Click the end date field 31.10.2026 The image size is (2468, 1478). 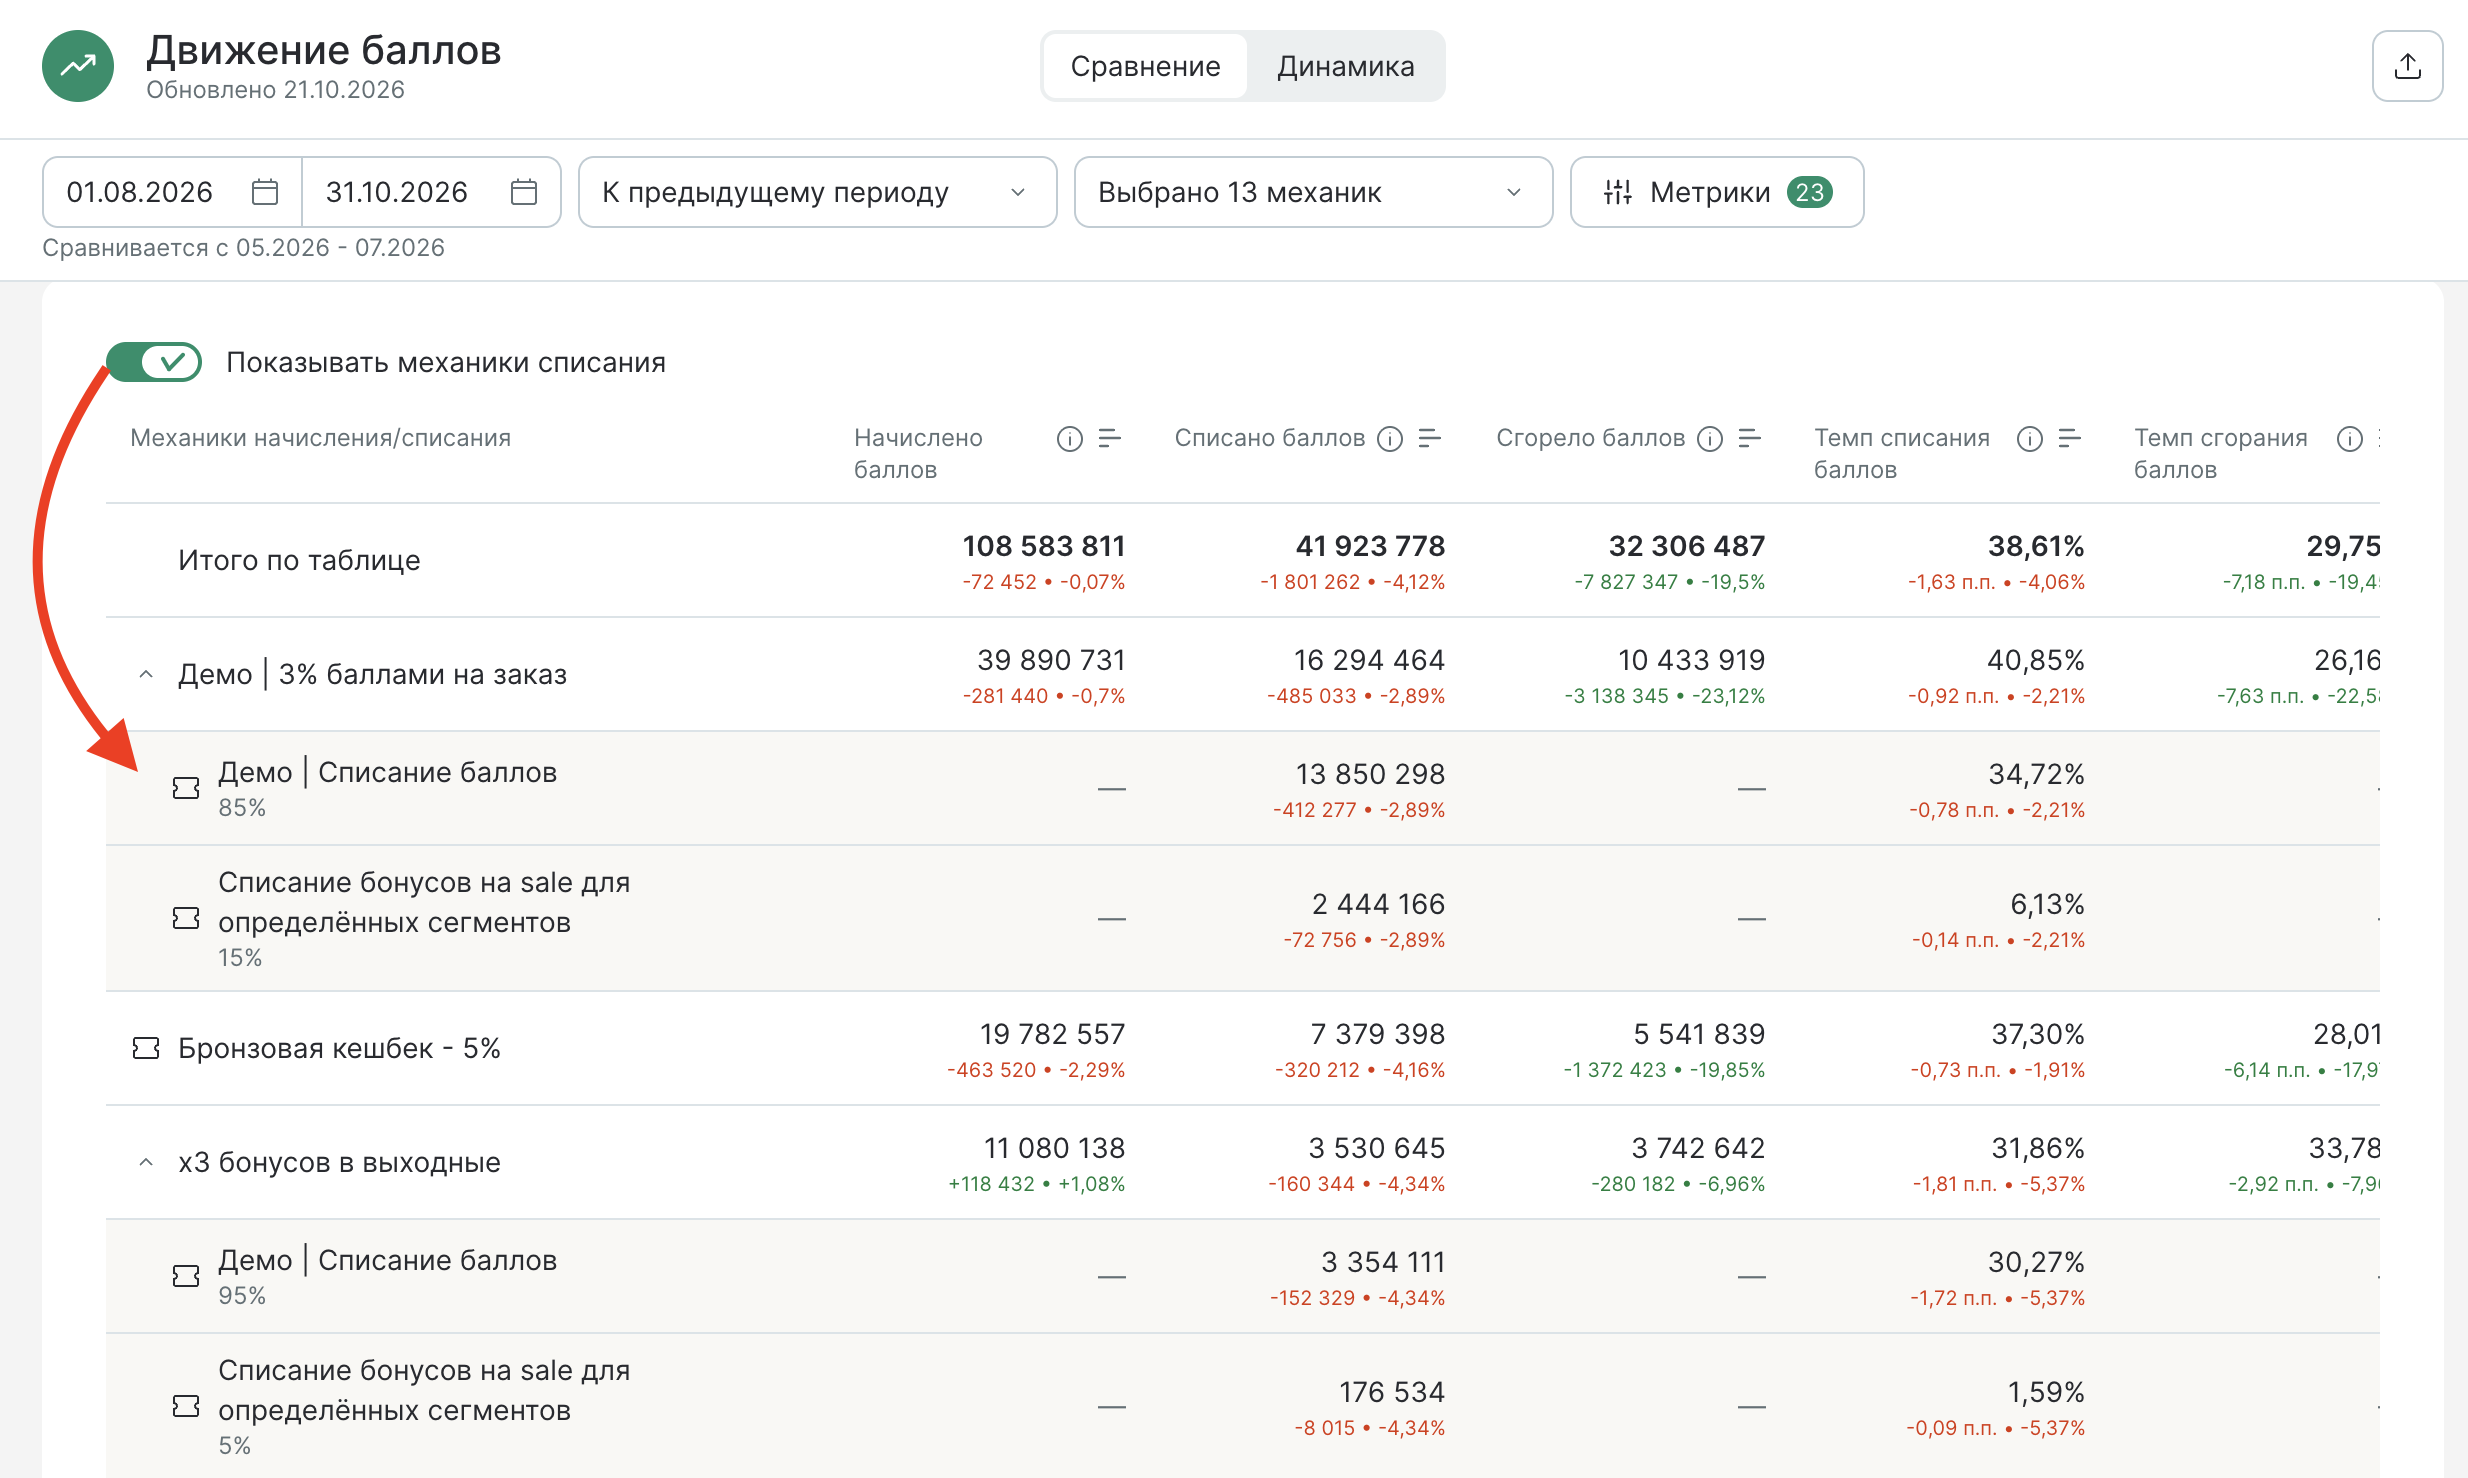[x=431, y=192]
